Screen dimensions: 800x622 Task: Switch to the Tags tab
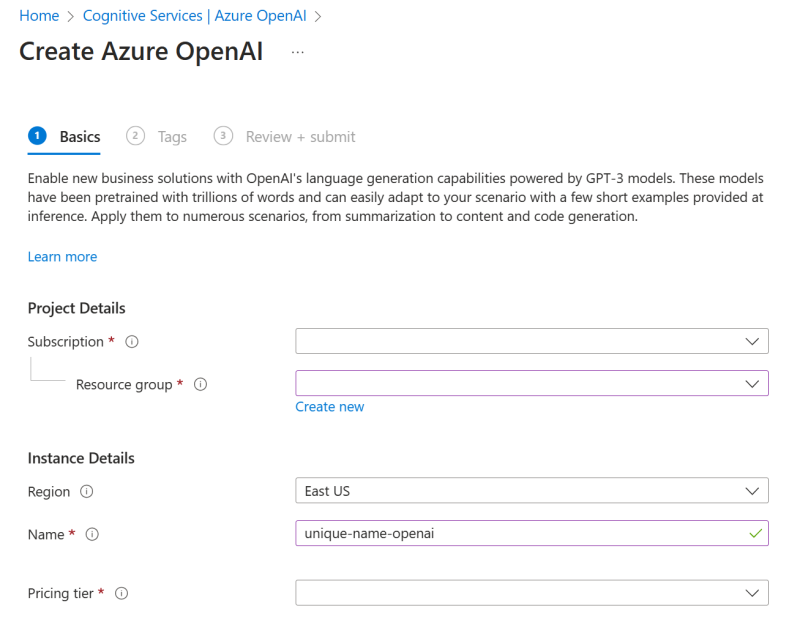[172, 136]
